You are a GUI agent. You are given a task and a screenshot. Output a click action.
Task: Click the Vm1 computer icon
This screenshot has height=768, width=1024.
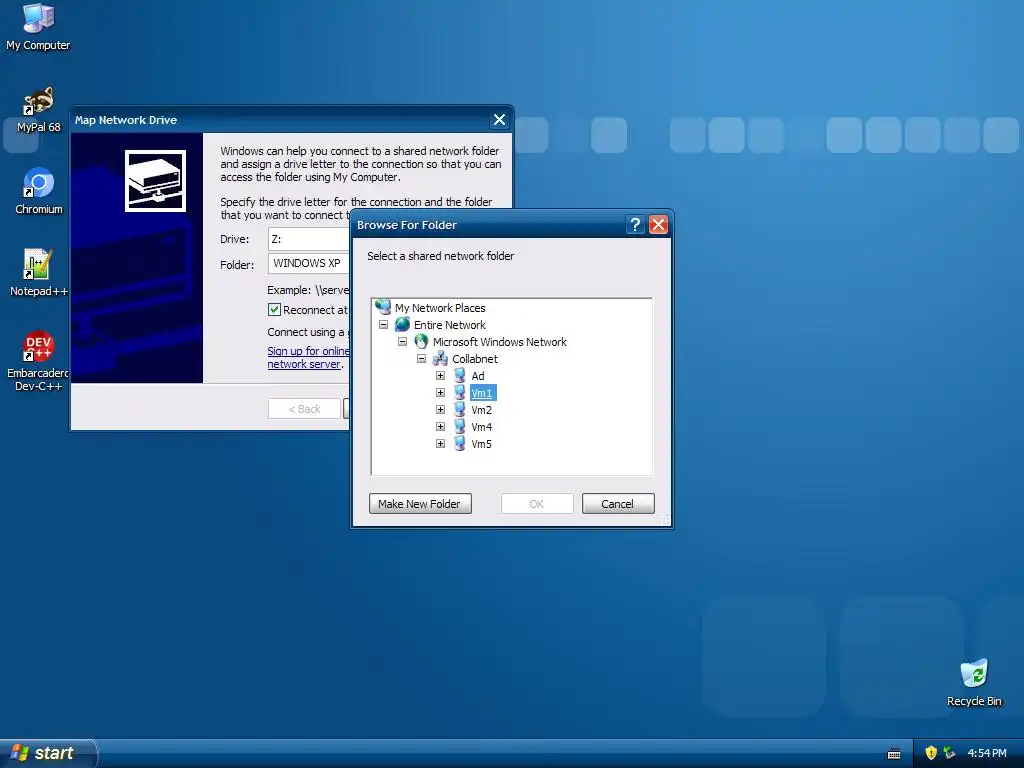coord(460,392)
